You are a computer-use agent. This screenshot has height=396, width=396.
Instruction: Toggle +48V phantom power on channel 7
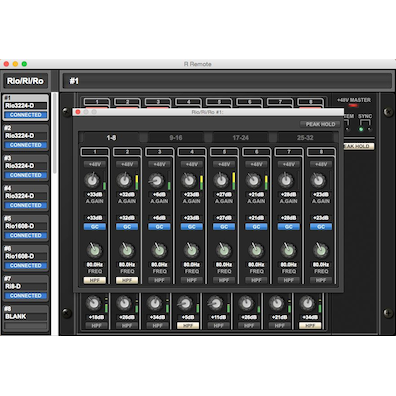click(x=289, y=164)
